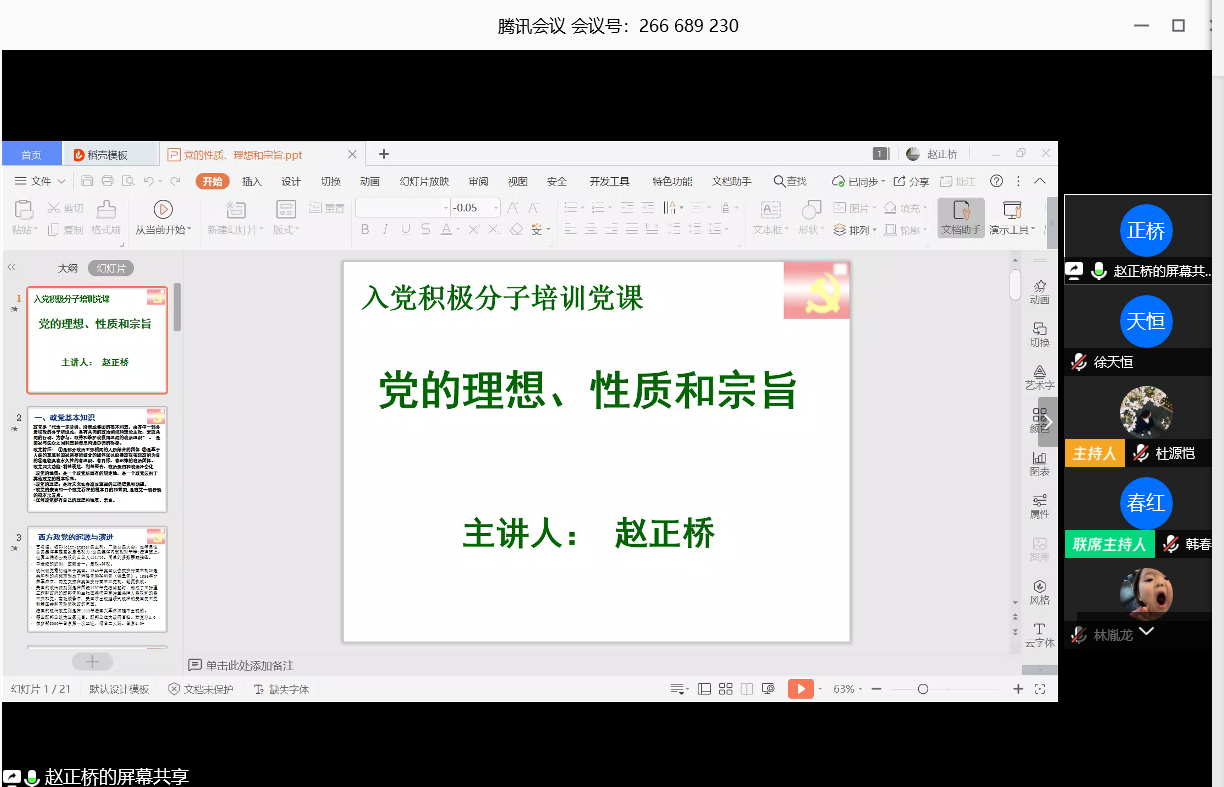
Task: Click the fit-to-window icon beside zoom slider
Action: 1040,689
